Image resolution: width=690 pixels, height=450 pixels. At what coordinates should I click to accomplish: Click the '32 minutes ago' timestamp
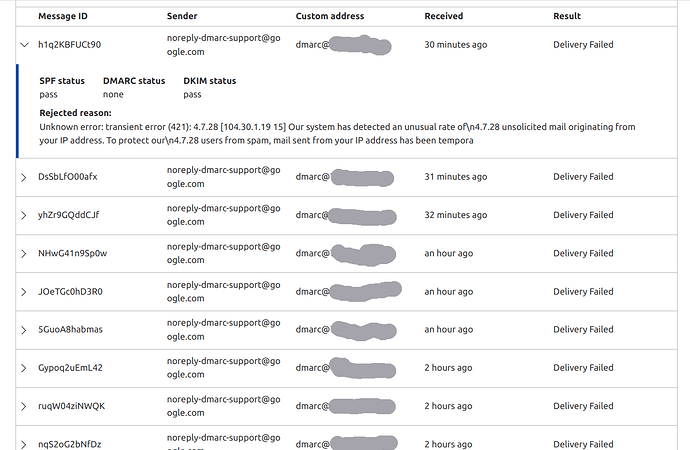(455, 215)
